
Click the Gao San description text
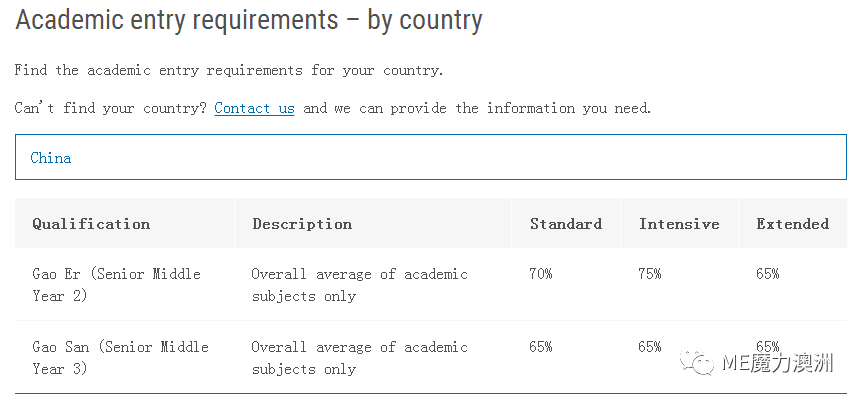[360, 358]
